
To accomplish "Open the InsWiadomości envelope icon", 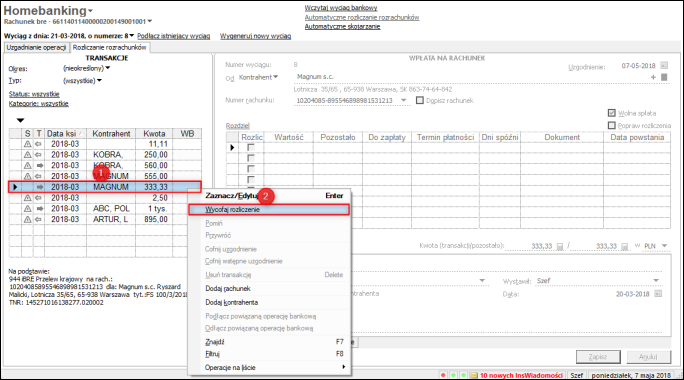I will 474,375.
